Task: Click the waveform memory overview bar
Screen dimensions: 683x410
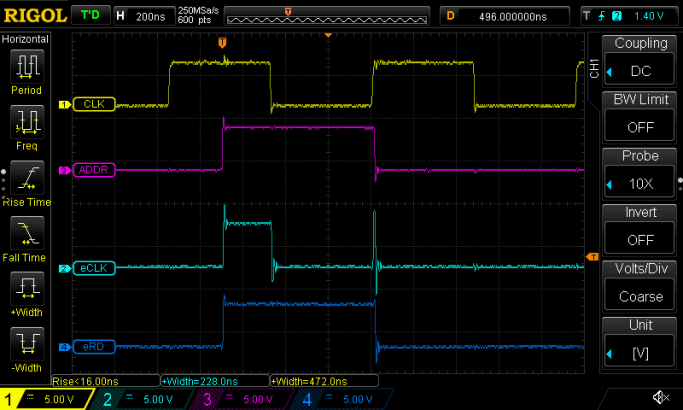Action: (x=327, y=17)
